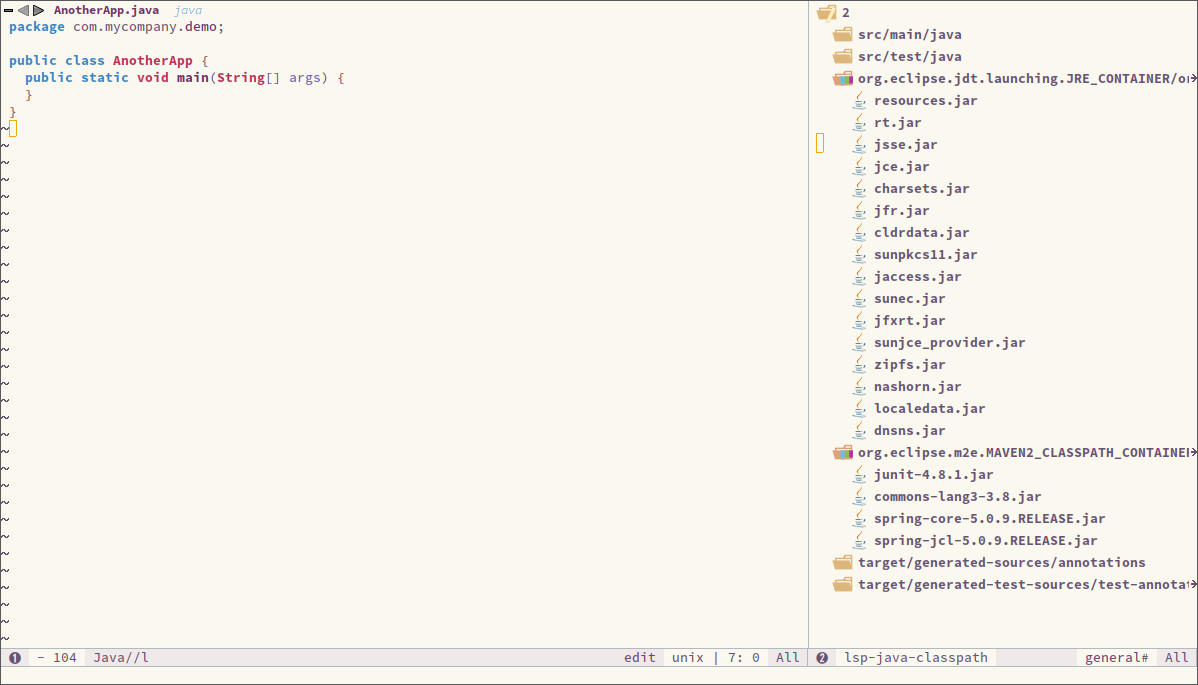The image size is (1198, 685).
Task: Select window number 2 indicator in modeline
Action: 822,658
